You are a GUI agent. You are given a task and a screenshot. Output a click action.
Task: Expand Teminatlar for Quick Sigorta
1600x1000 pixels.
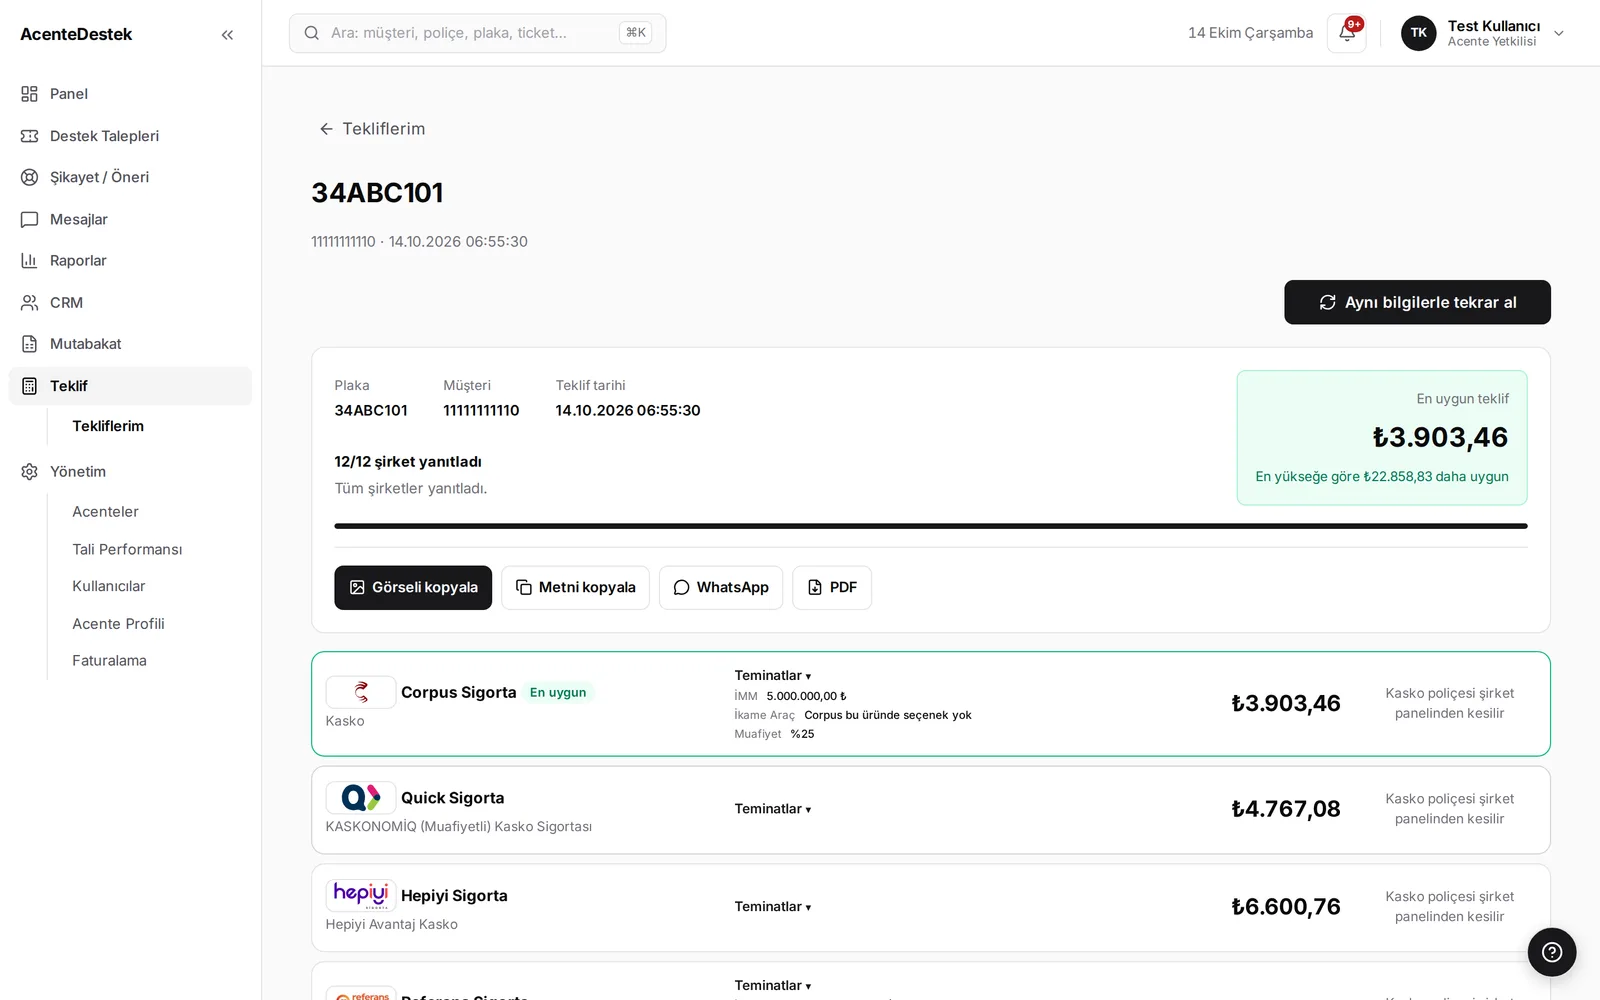tap(773, 809)
